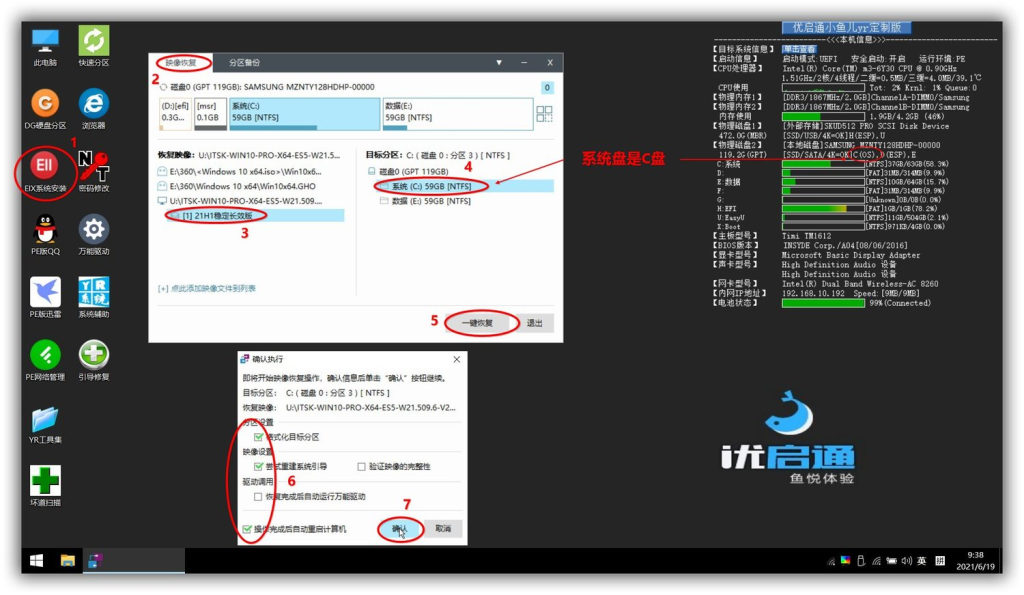Open the 密码修改 NT key icon
The image size is (1024, 595).
pos(93,172)
